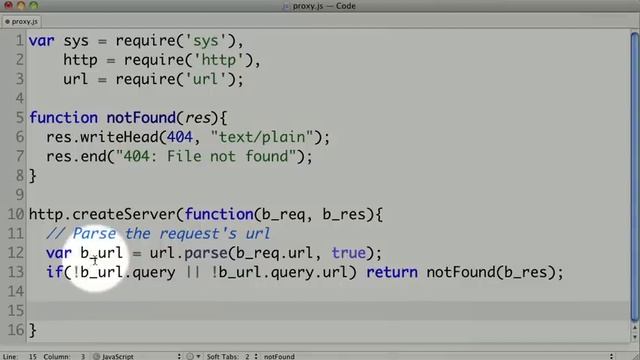Click the Column 3 indicator in status bar
Viewport: 640px width, 360px height.
pyautogui.click(x=64, y=356)
